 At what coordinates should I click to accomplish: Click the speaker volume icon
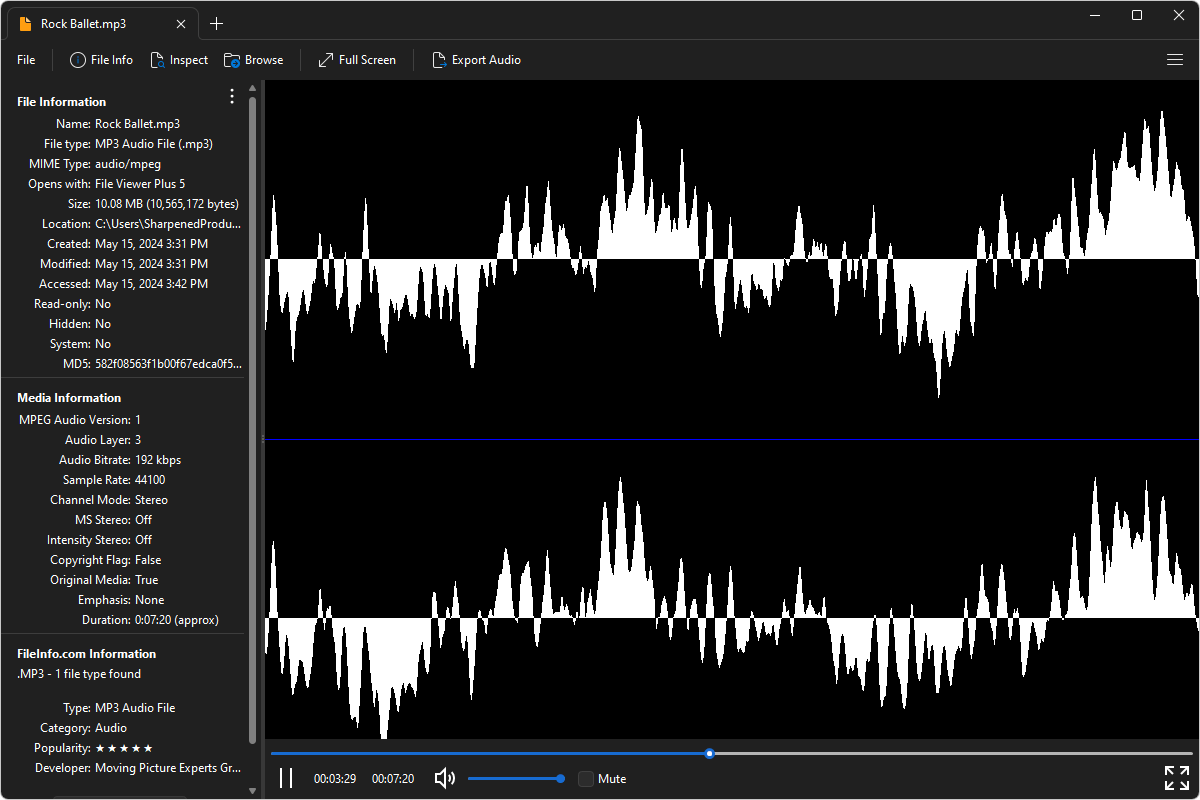coord(444,778)
